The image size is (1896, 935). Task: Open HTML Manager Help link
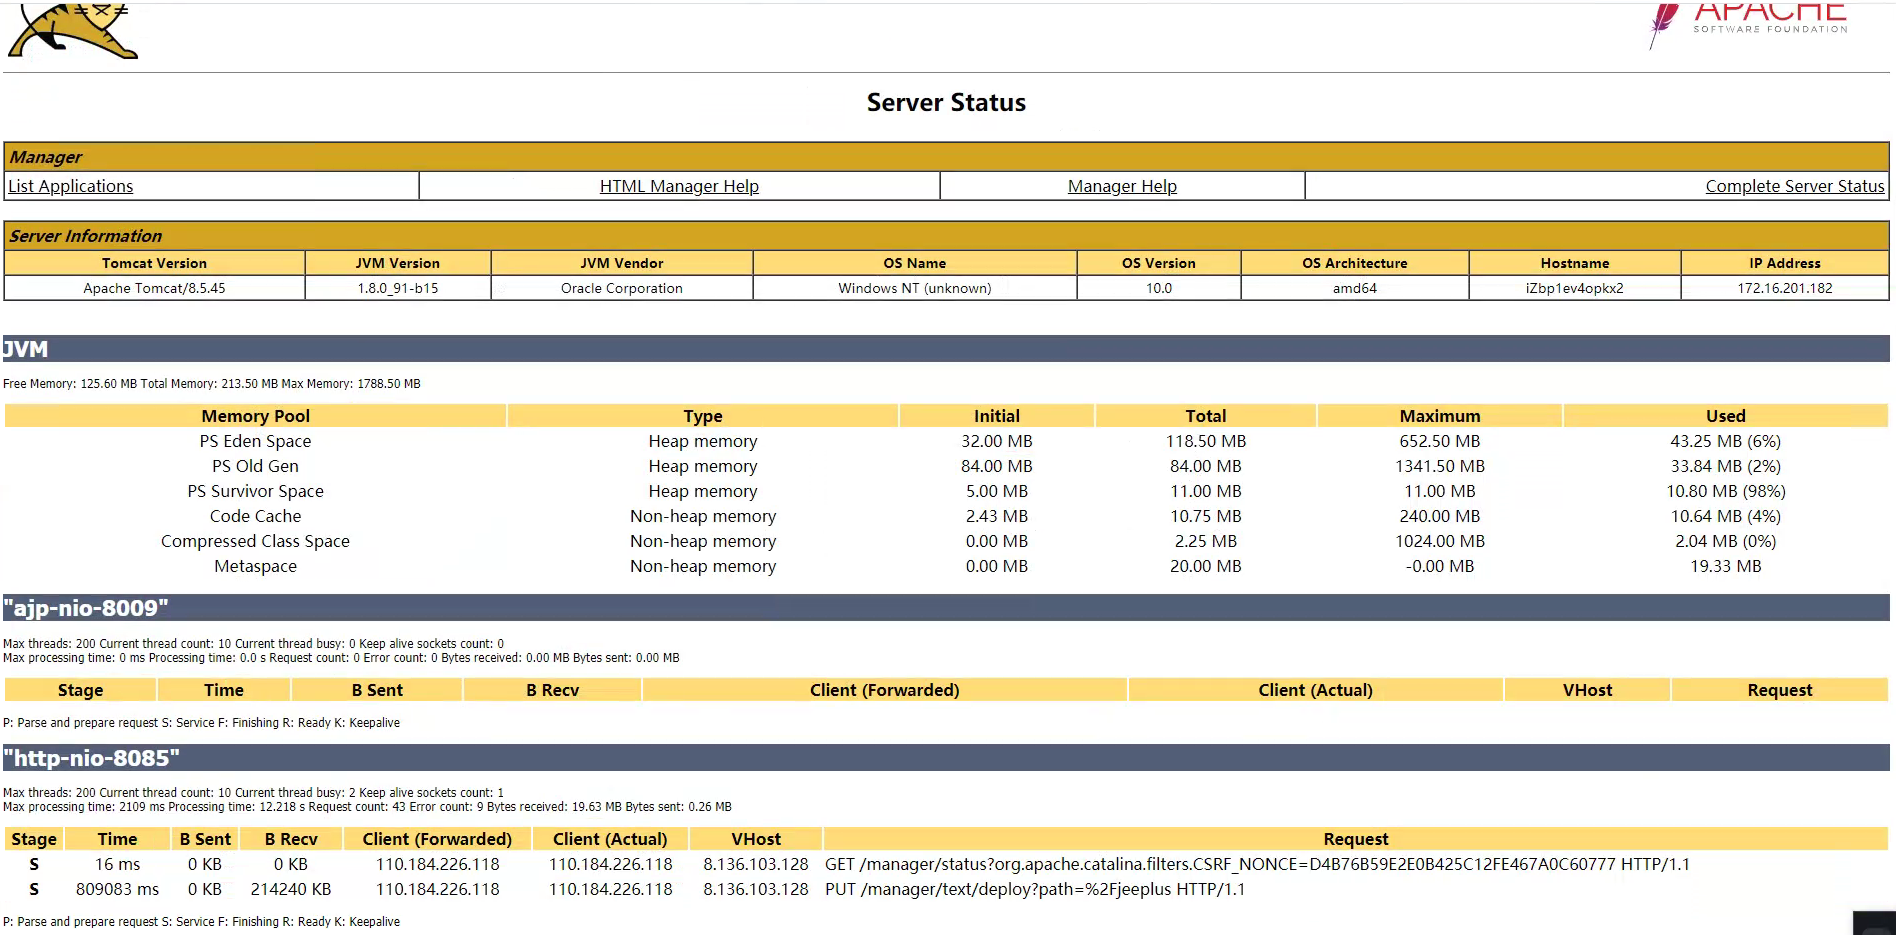[679, 186]
